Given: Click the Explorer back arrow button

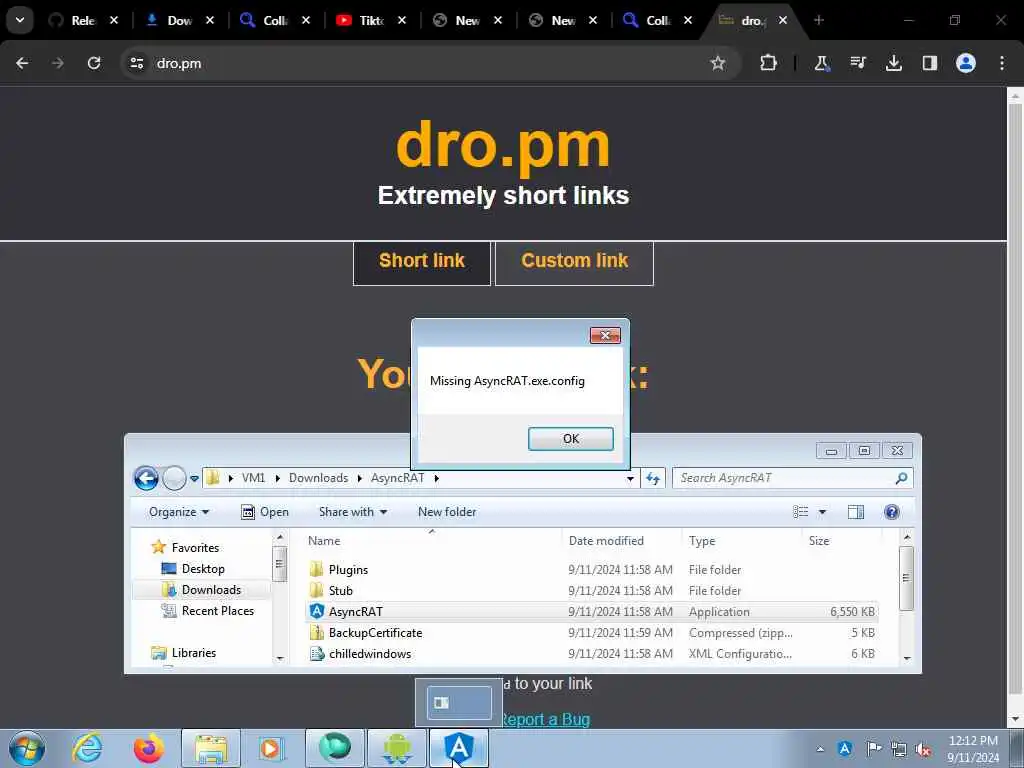Looking at the screenshot, I should 146,478.
